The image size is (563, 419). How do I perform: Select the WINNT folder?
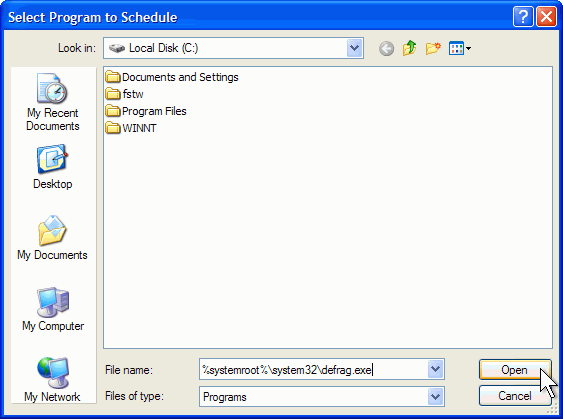click(131, 128)
